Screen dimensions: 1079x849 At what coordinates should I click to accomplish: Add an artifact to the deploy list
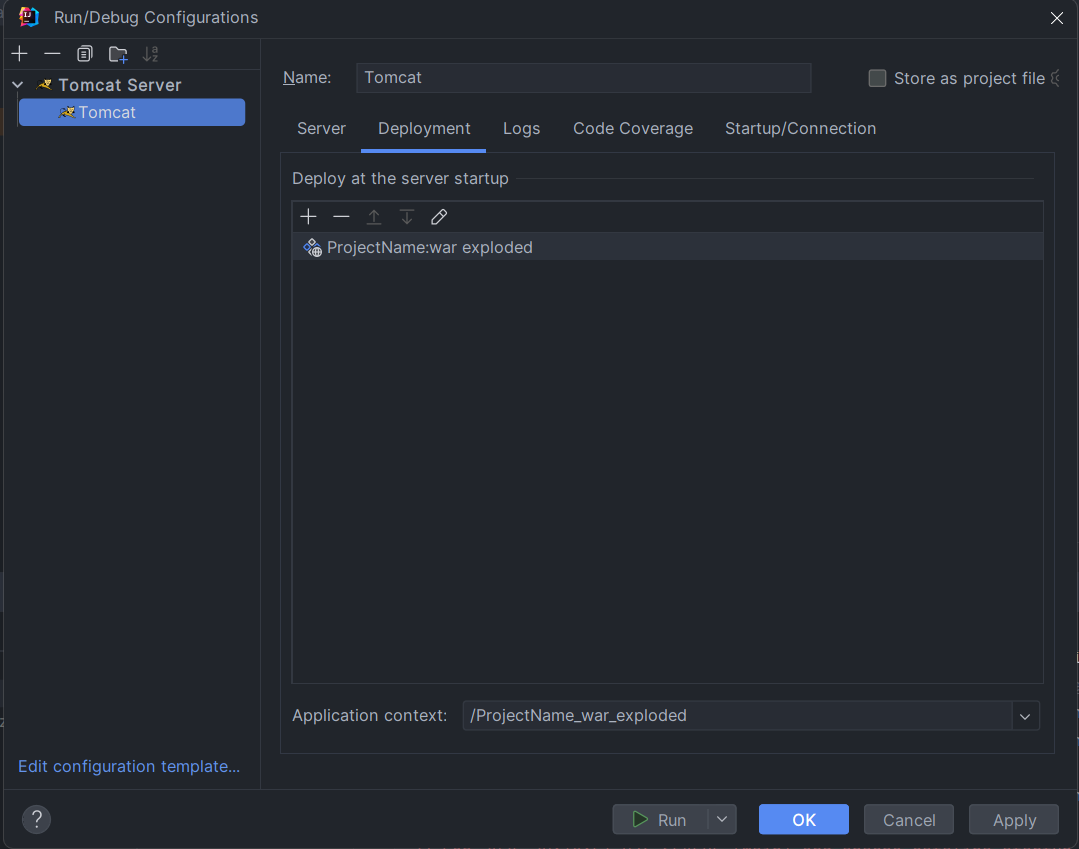tap(308, 217)
